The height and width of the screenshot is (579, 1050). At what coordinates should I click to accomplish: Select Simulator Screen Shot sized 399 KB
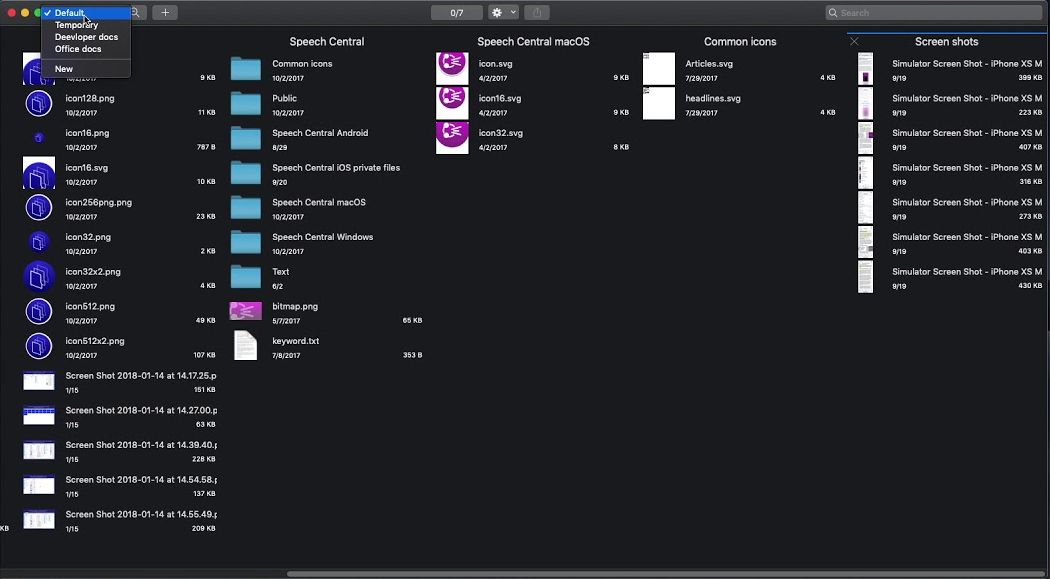coord(950,70)
